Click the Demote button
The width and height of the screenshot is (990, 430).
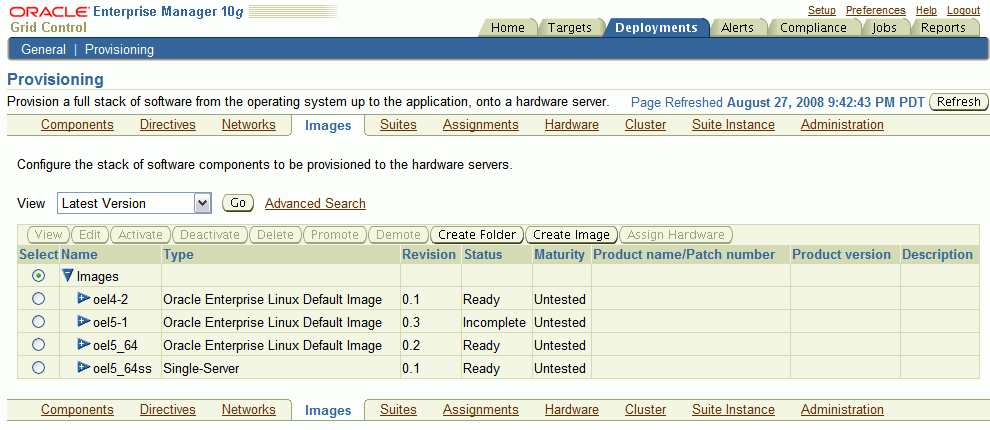tap(398, 235)
